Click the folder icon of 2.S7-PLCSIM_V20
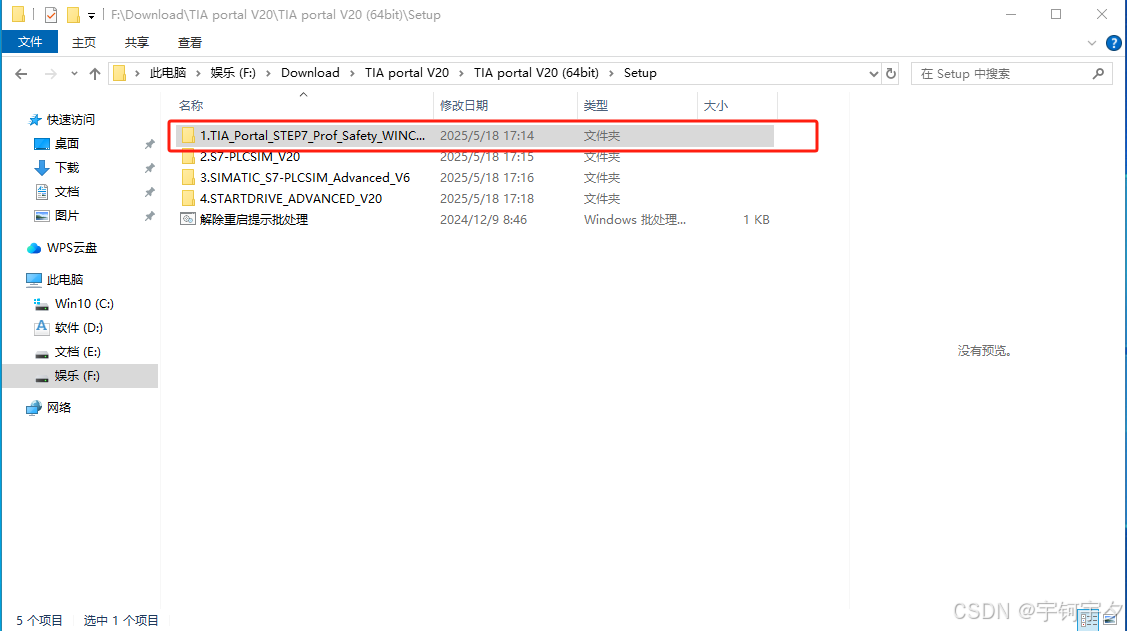The image size is (1127, 631). [188, 156]
